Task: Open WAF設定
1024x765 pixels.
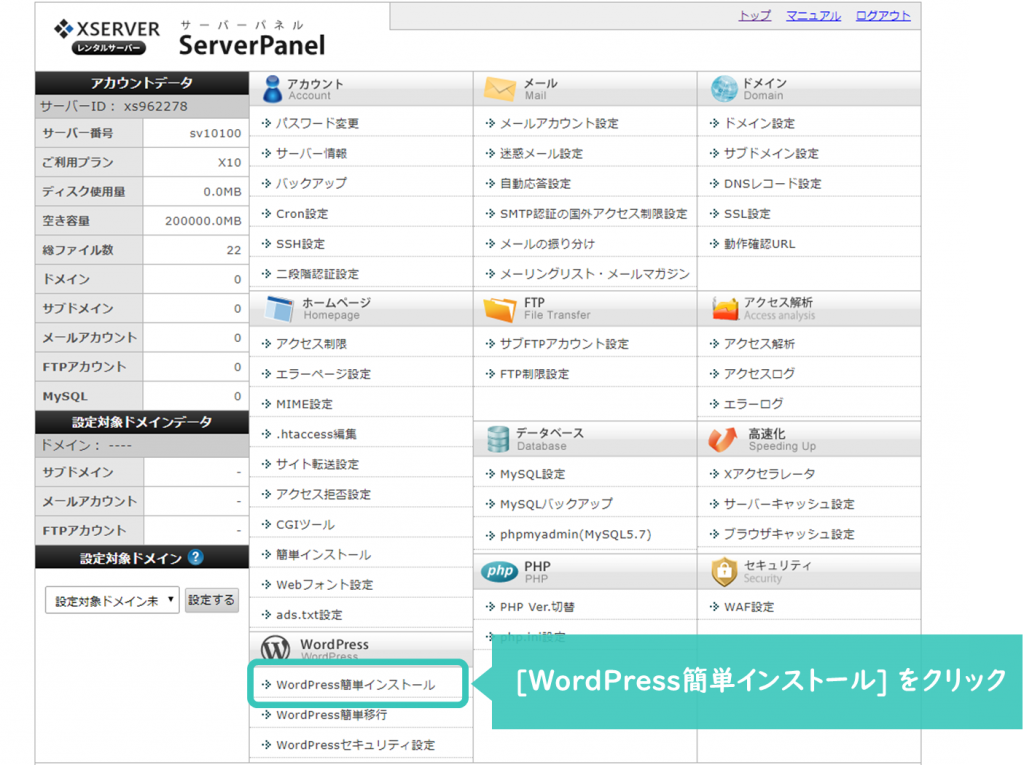Action: (x=748, y=607)
